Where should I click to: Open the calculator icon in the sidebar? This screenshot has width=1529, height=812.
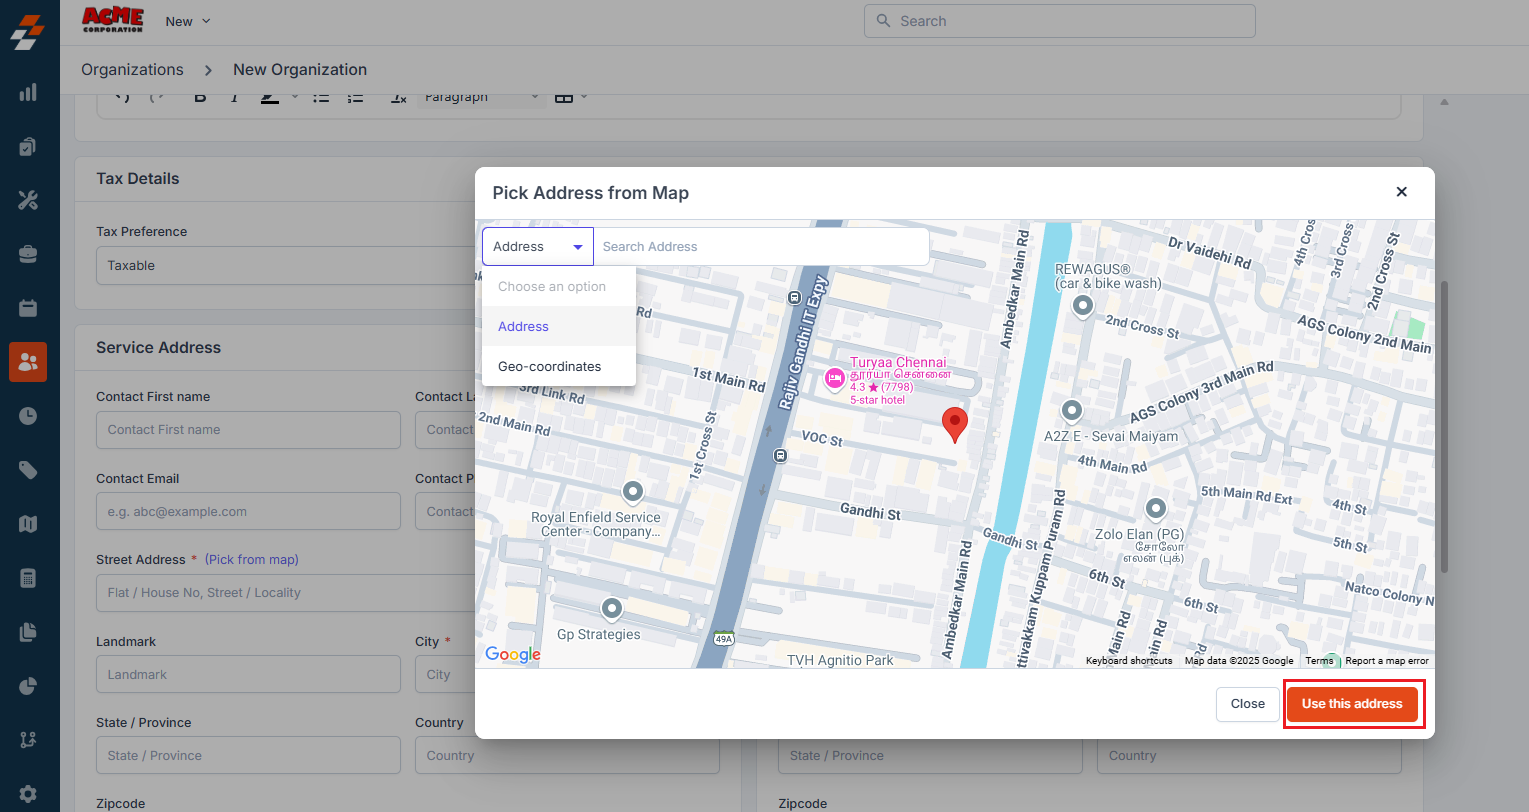point(28,578)
